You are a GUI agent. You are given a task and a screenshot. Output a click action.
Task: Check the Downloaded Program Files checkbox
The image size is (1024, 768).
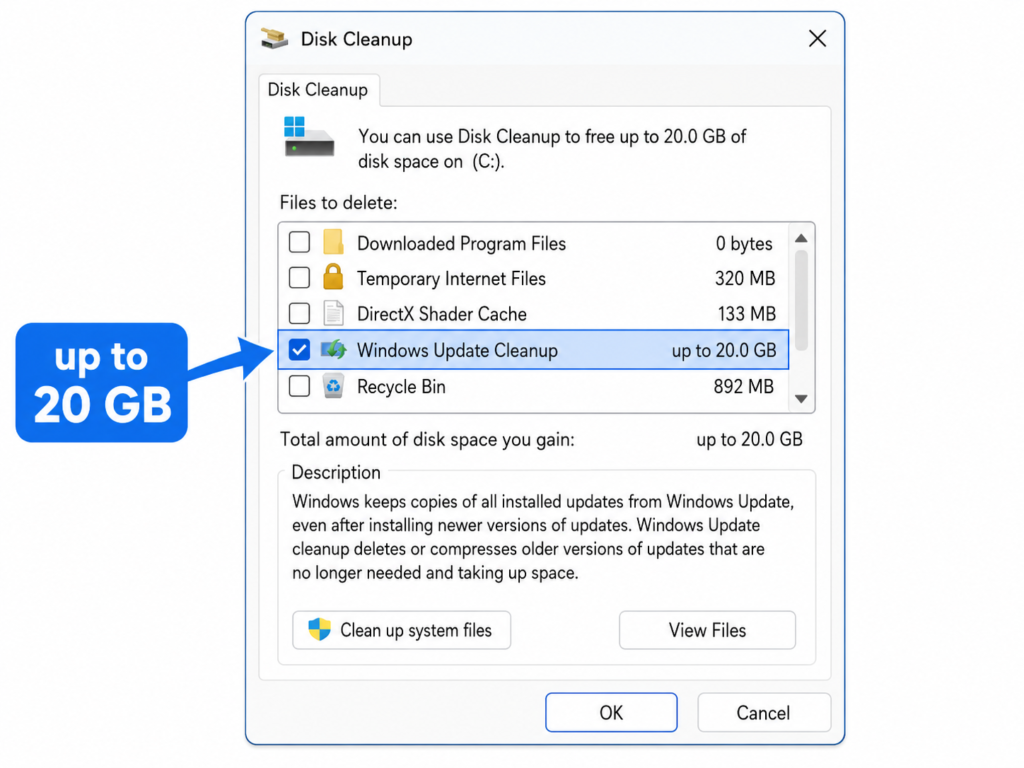[x=299, y=242]
